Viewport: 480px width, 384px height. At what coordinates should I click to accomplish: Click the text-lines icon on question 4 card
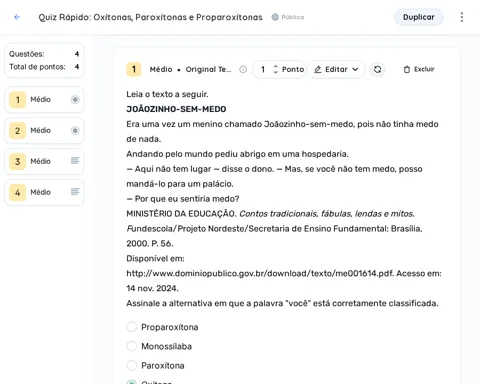75,192
